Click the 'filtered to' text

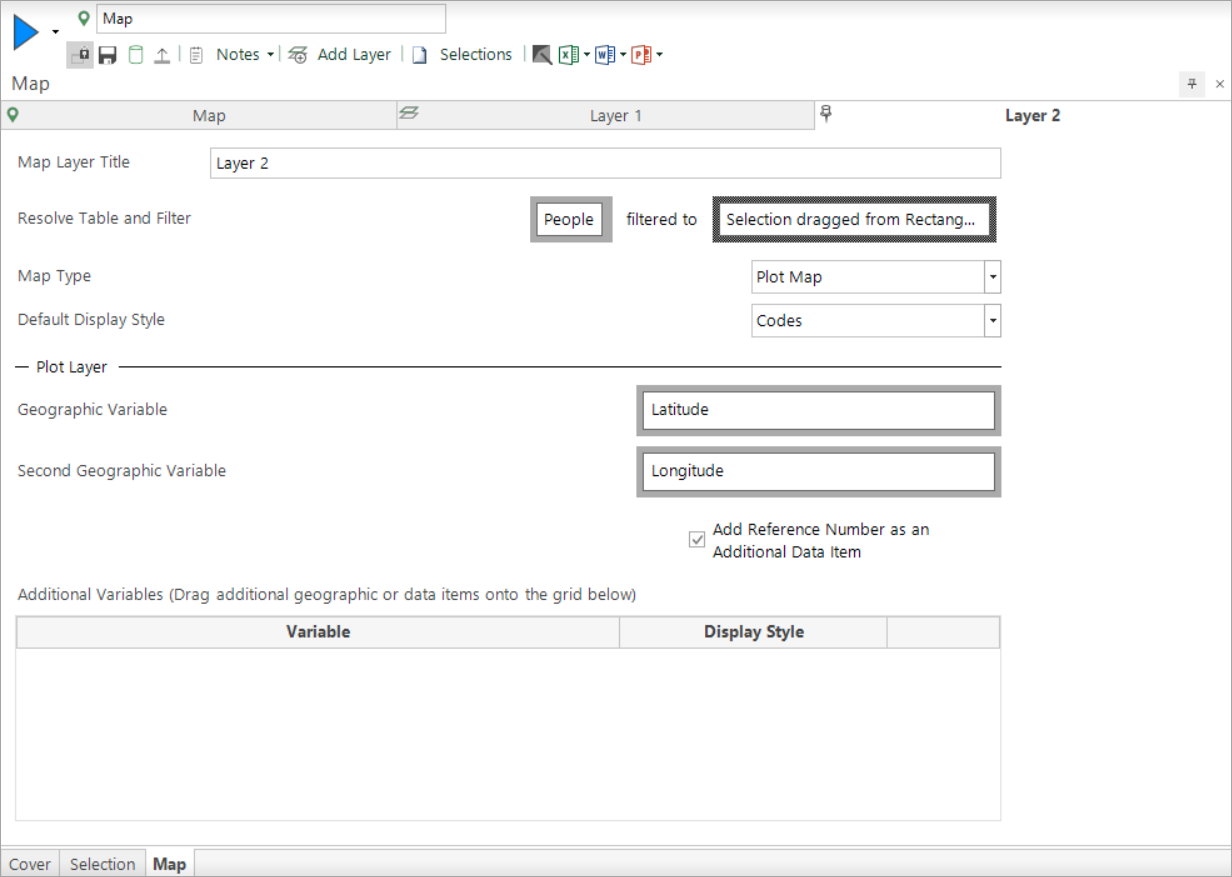662,219
